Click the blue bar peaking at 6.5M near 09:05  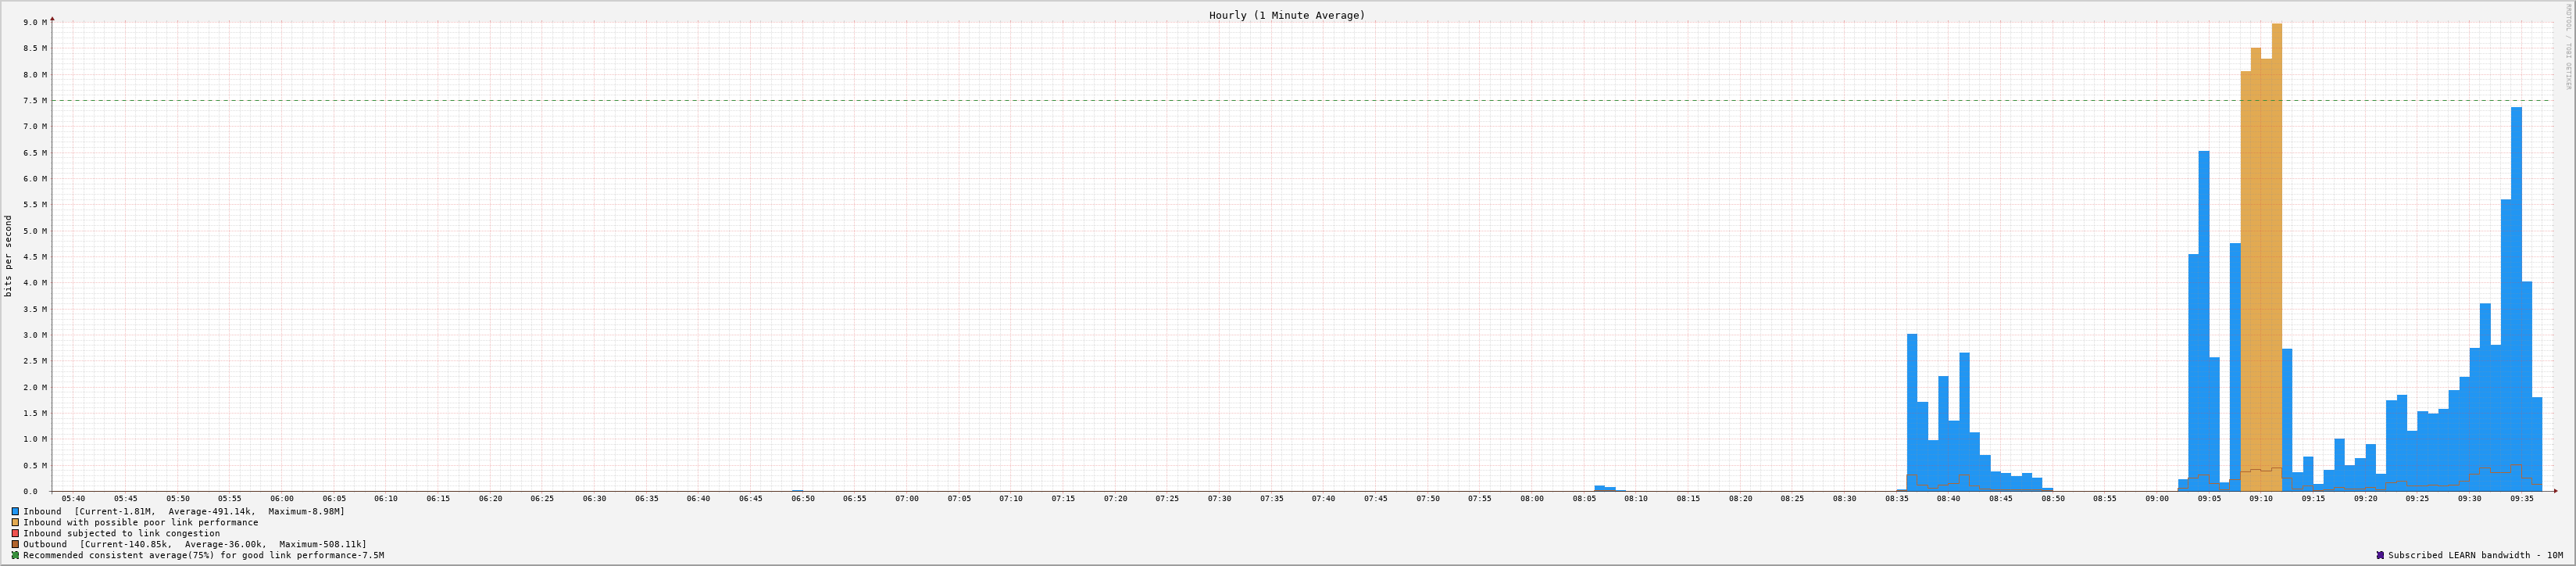[2204, 320]
